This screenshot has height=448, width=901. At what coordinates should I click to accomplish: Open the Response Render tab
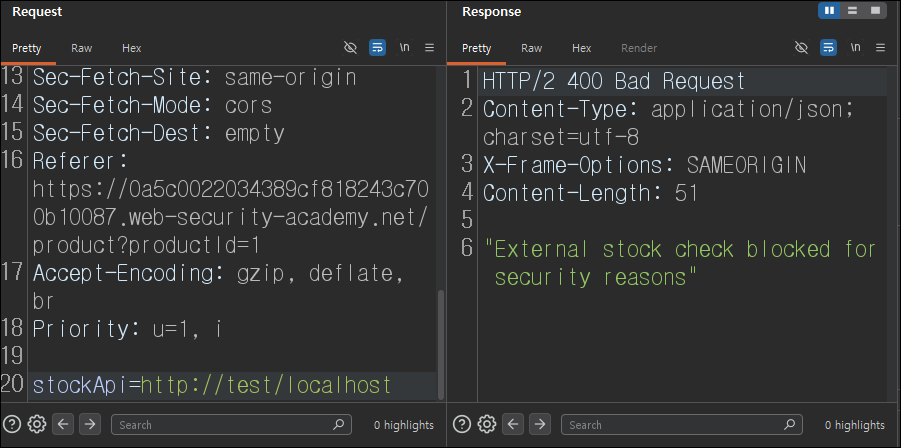pyautogui.click(x=639, y=48)
